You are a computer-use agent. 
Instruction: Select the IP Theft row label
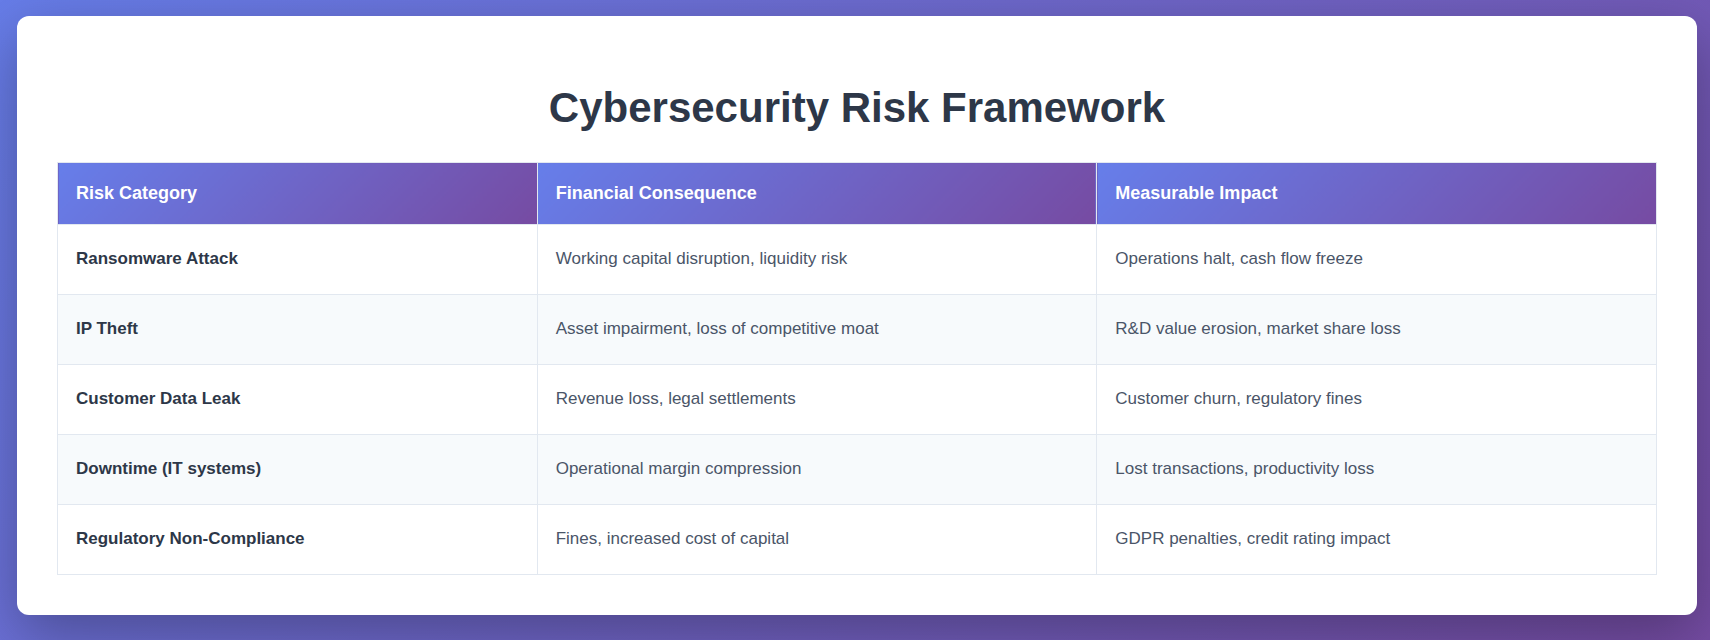(x=107, y=328)
